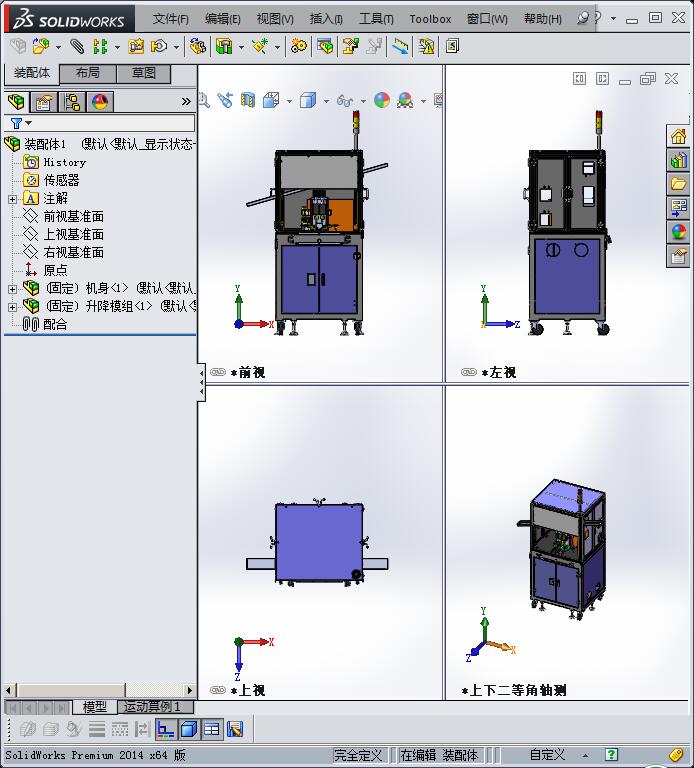Open the Linear Component Pattern dropdown arrow

click(x=117, y=48)
